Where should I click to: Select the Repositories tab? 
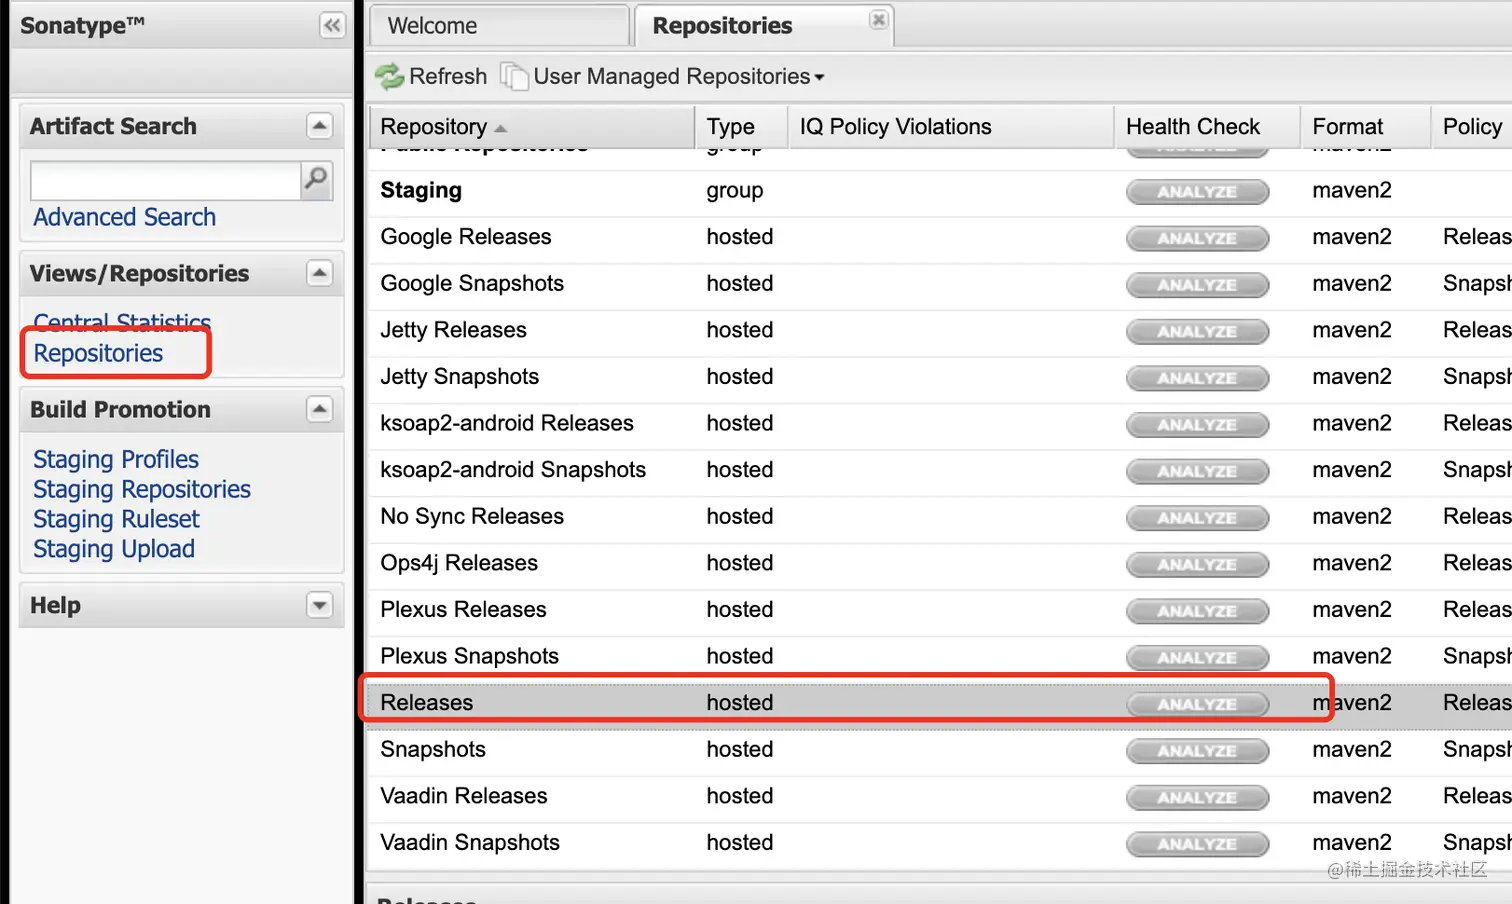click(764, 26)
